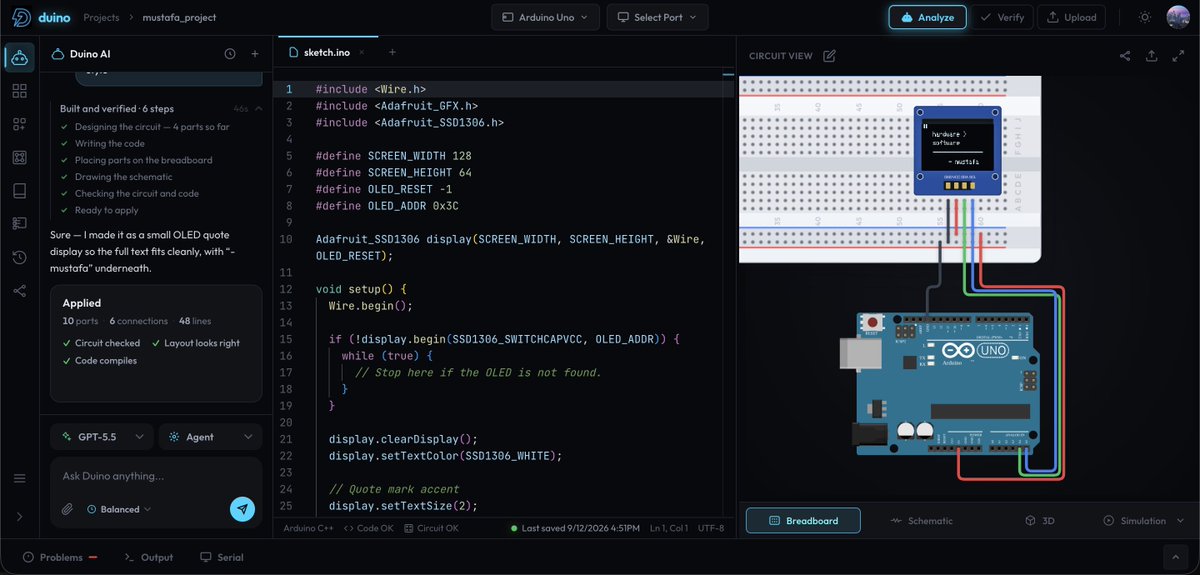Click the Circuit OK status indicator

[431, 528]
